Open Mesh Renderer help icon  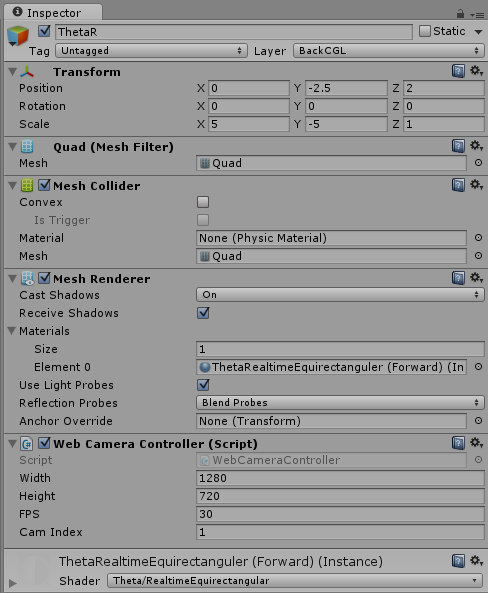point(458,278)
